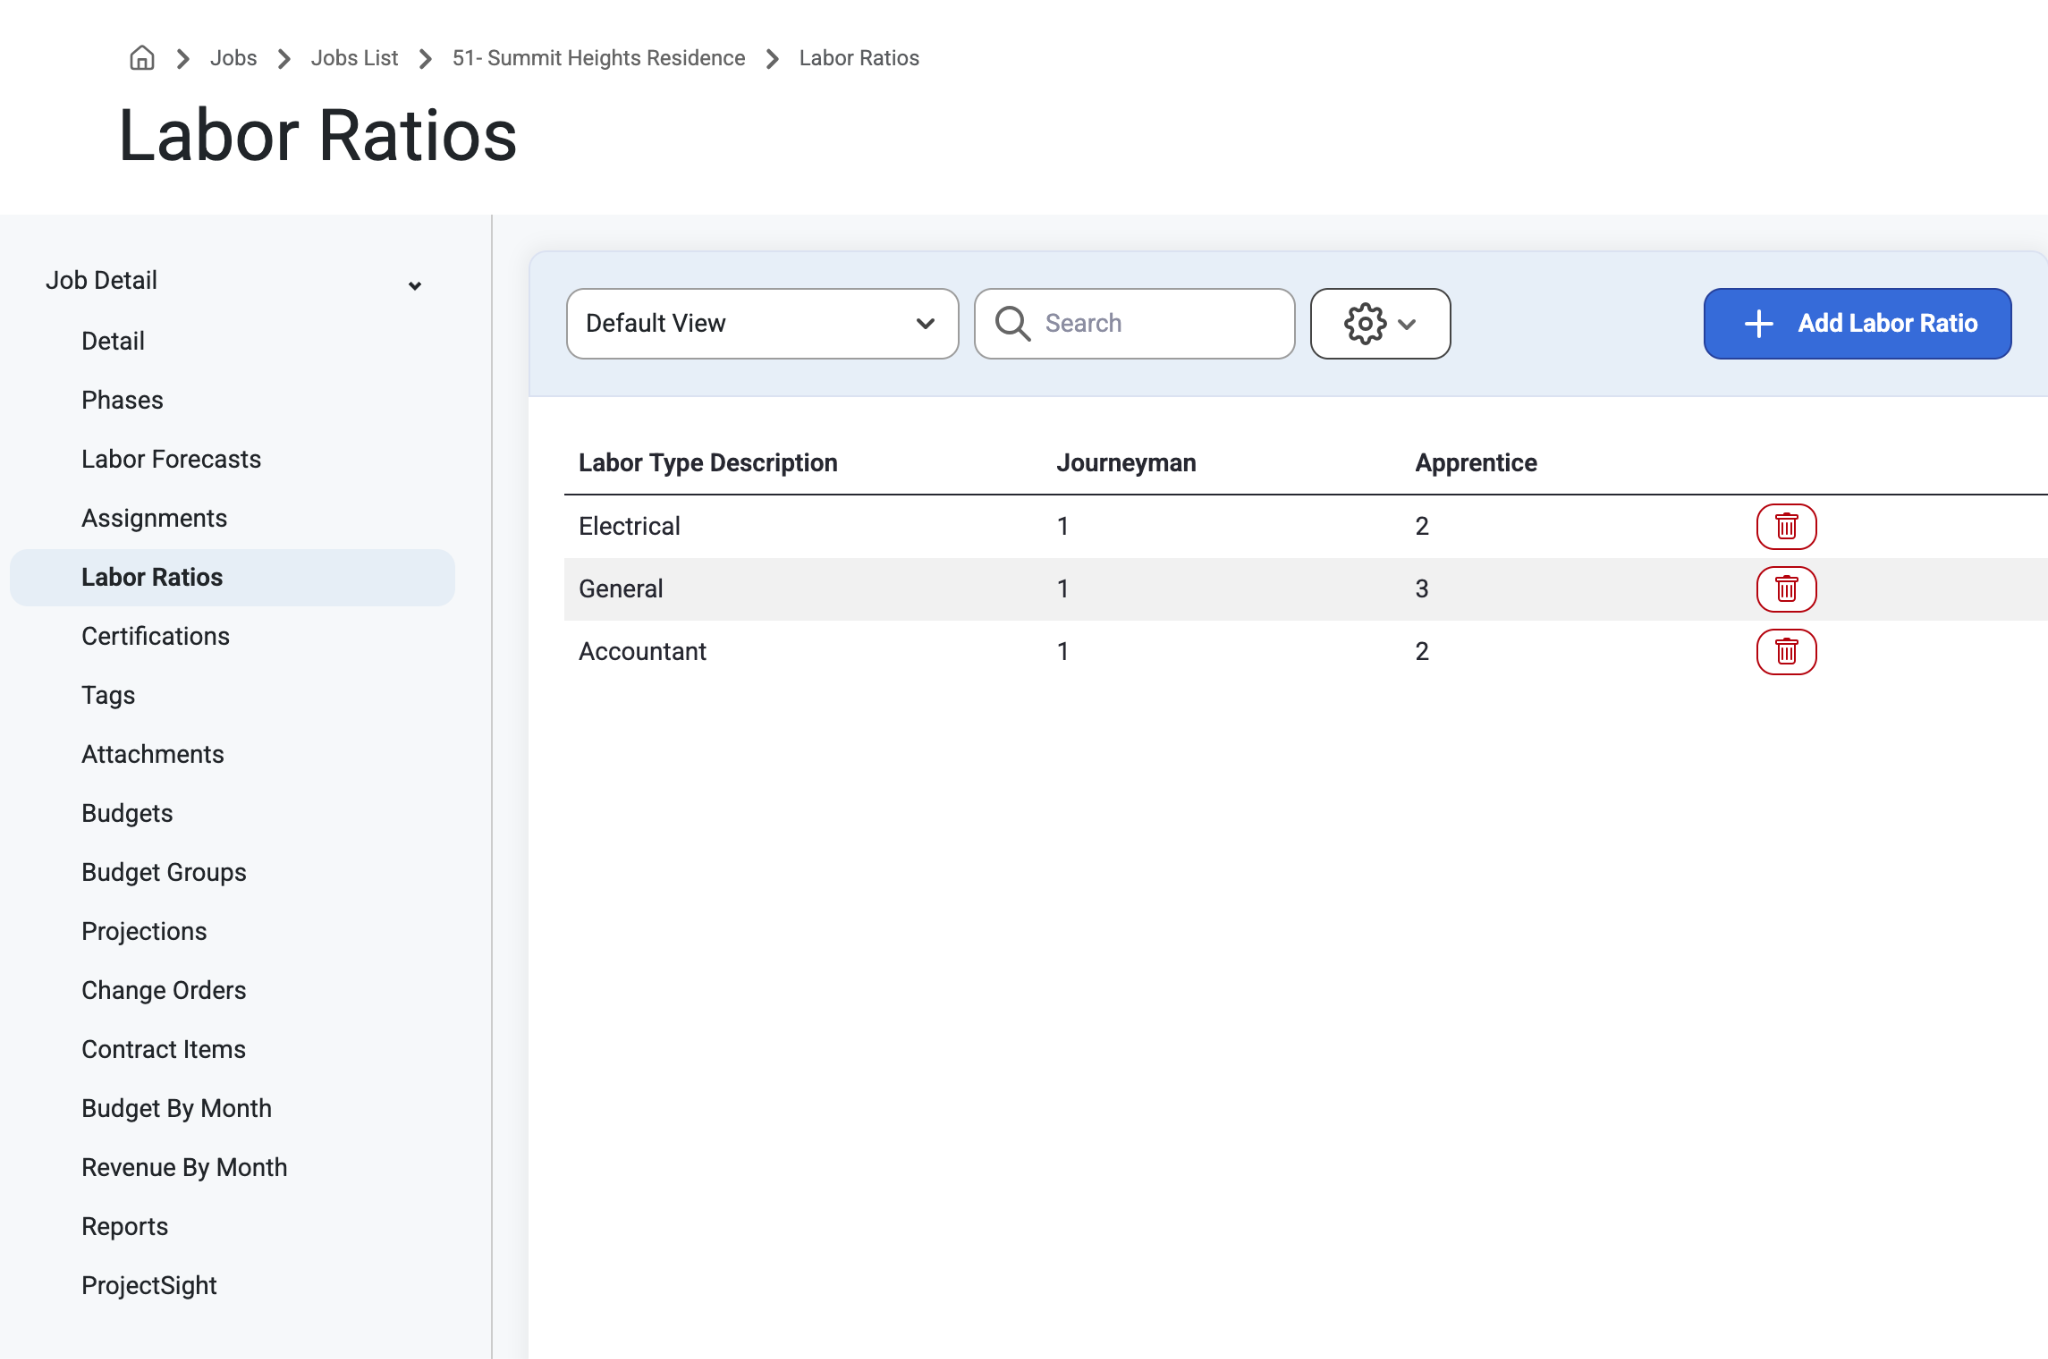Select the Electrical labor type cell
The image size is (2048, 1359).
pyautogui.click(x=629, y=526)
